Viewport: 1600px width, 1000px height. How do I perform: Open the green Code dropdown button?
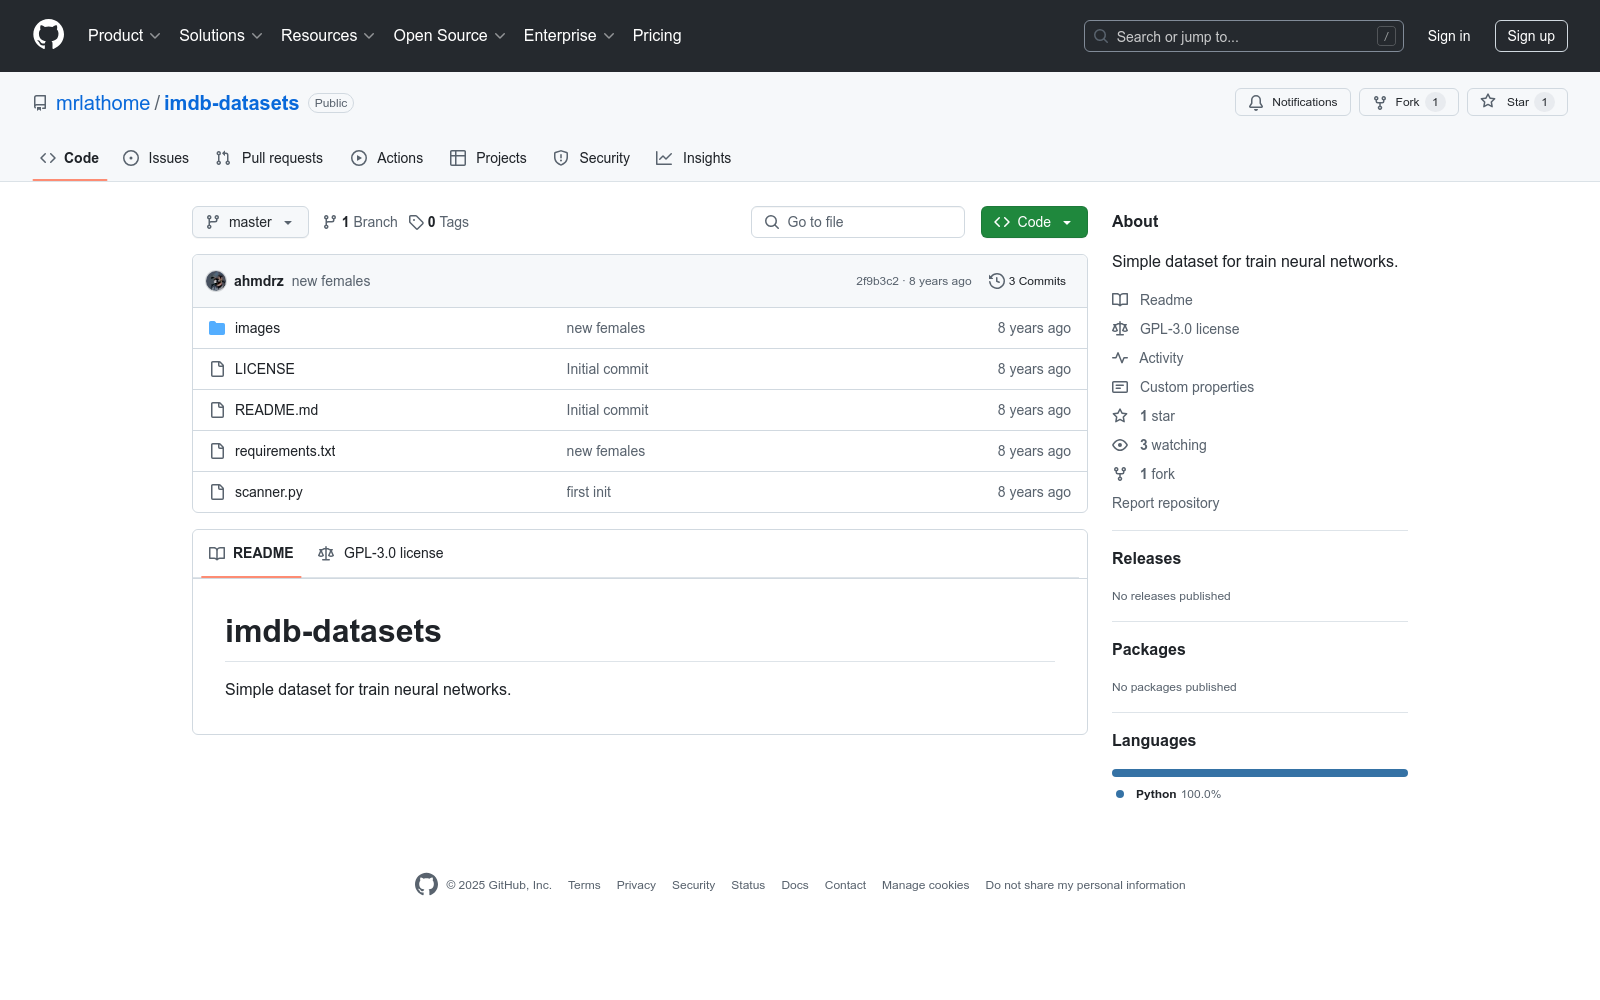pos(1034,222)
